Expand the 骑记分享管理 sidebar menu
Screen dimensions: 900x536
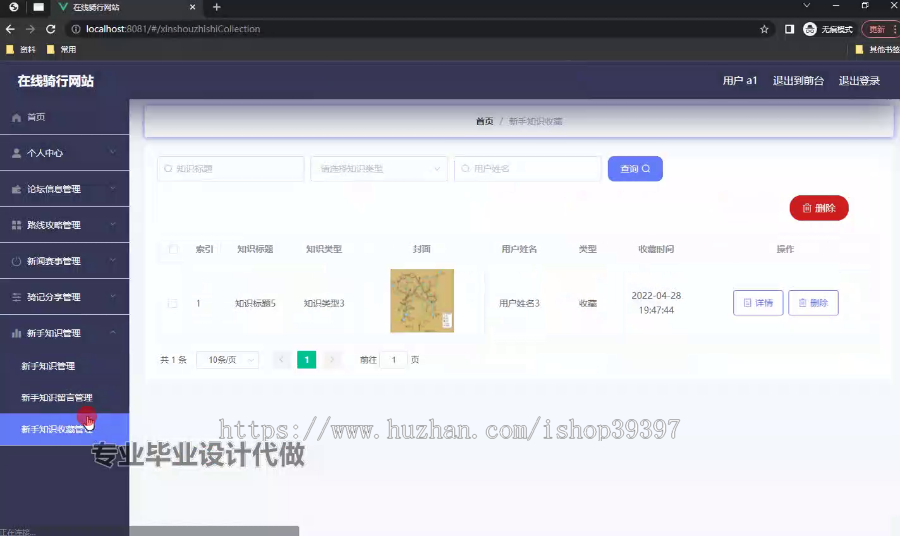(64, 297)
